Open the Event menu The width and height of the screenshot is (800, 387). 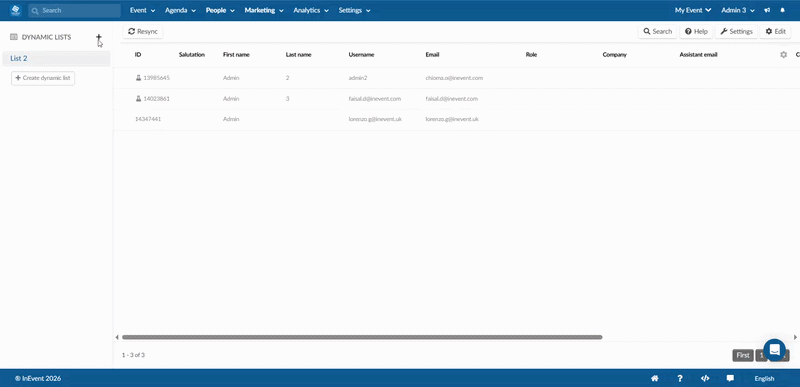[x=142, y=10]
